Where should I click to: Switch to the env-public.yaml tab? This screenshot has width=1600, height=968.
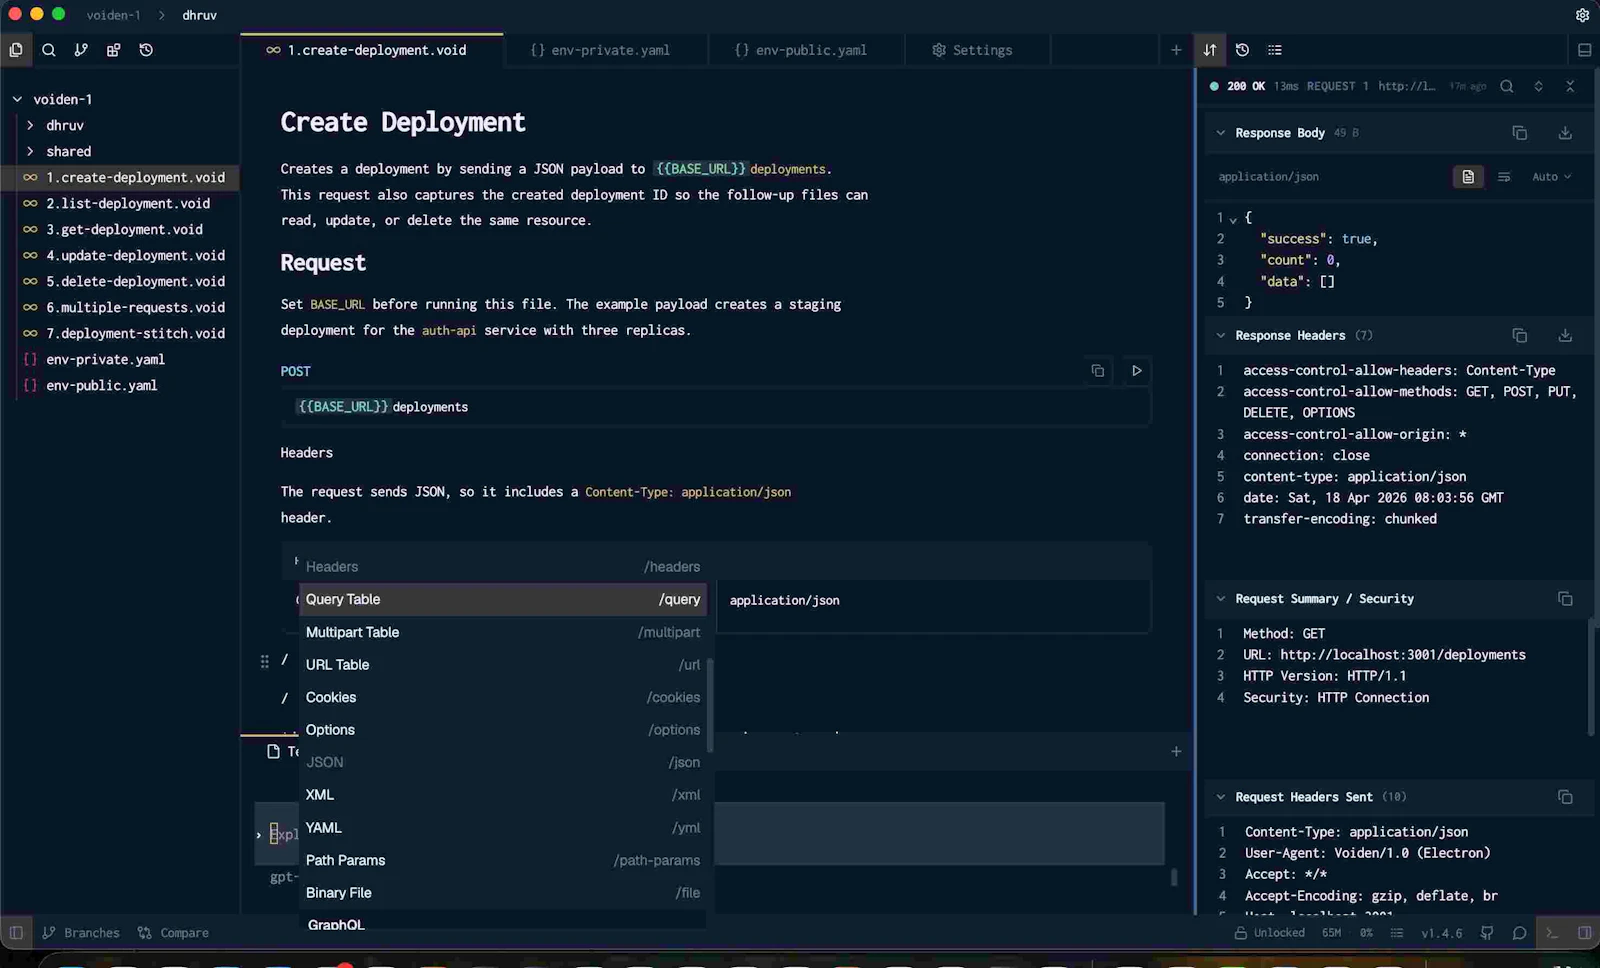(x=806, y=50)
